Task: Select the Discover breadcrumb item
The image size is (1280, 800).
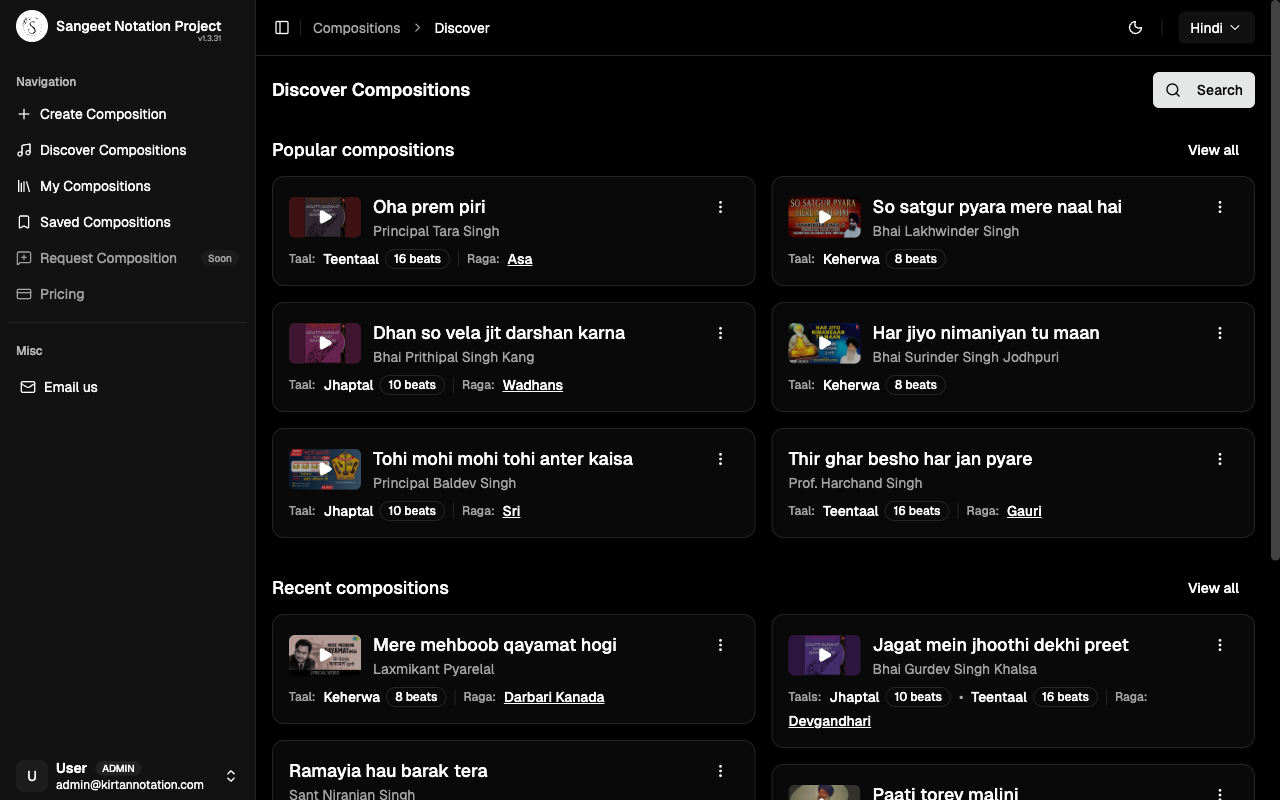Action: pyautogui.click(x=461, y=28)
